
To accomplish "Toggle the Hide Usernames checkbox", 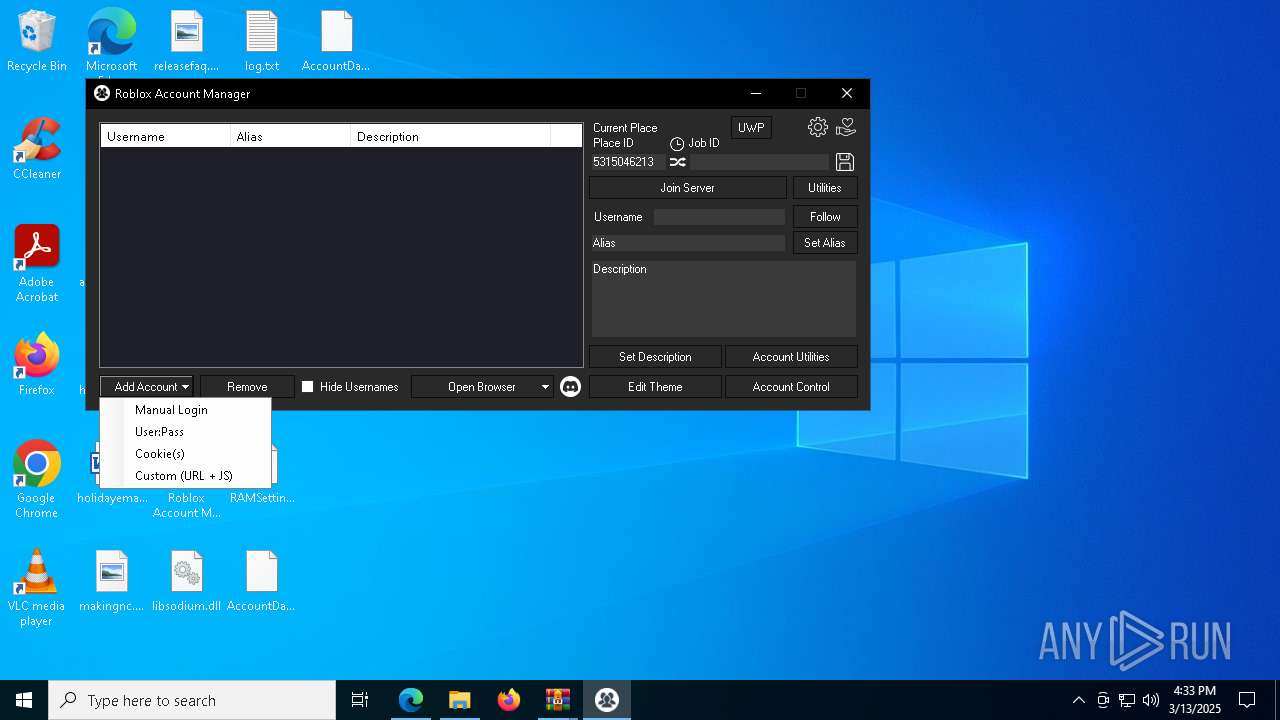I will coord(308,387).
